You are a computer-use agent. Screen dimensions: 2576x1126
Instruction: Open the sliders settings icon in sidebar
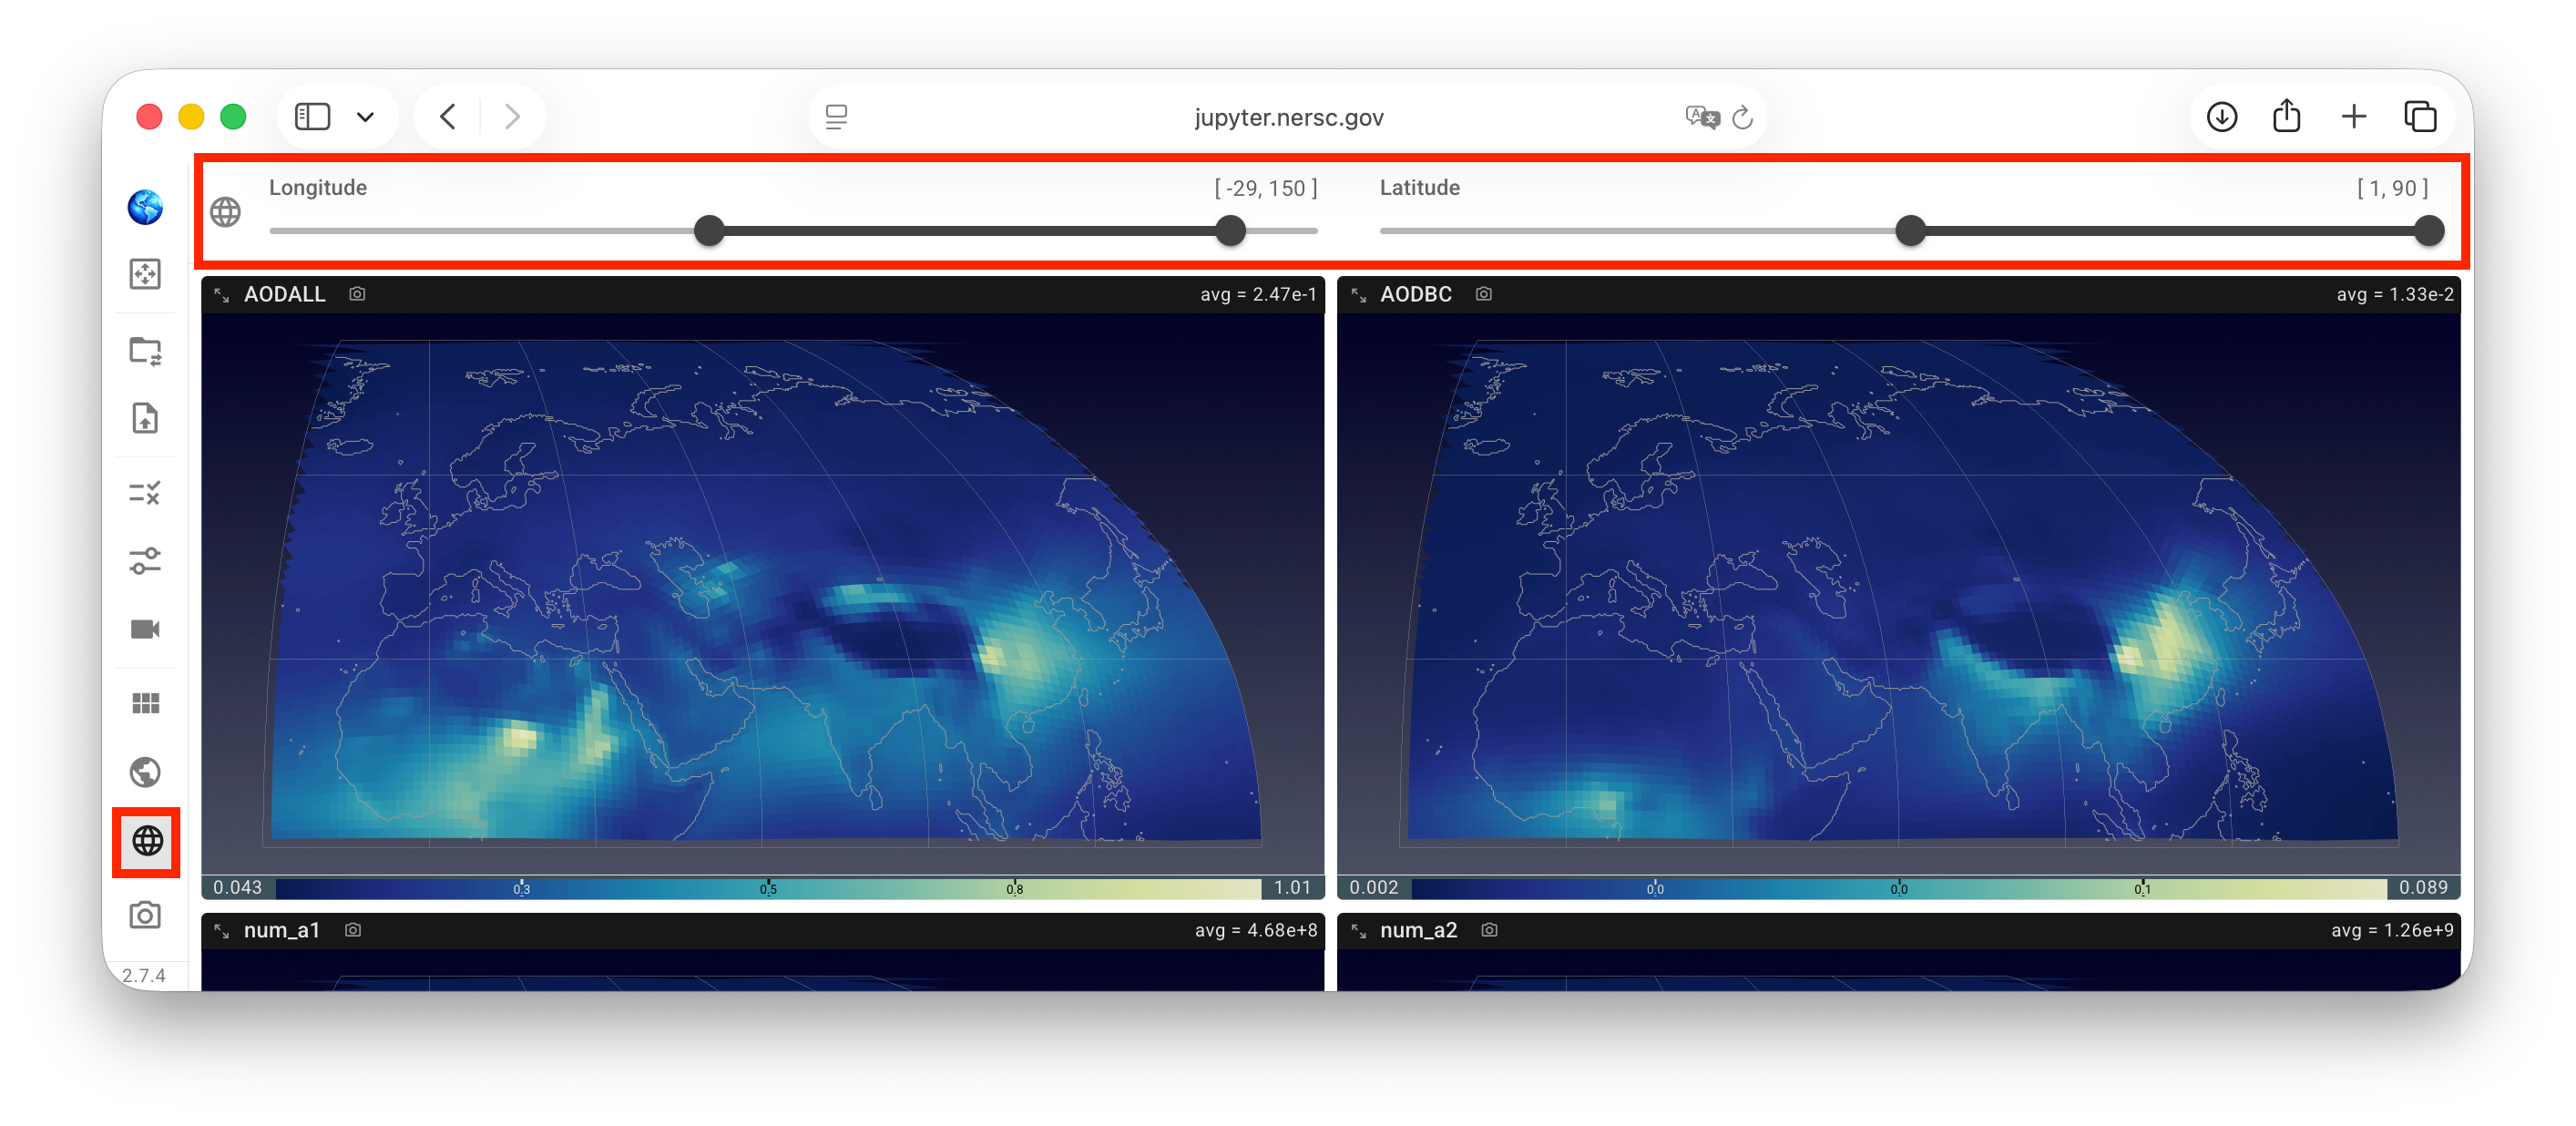(x=145, y=561)
